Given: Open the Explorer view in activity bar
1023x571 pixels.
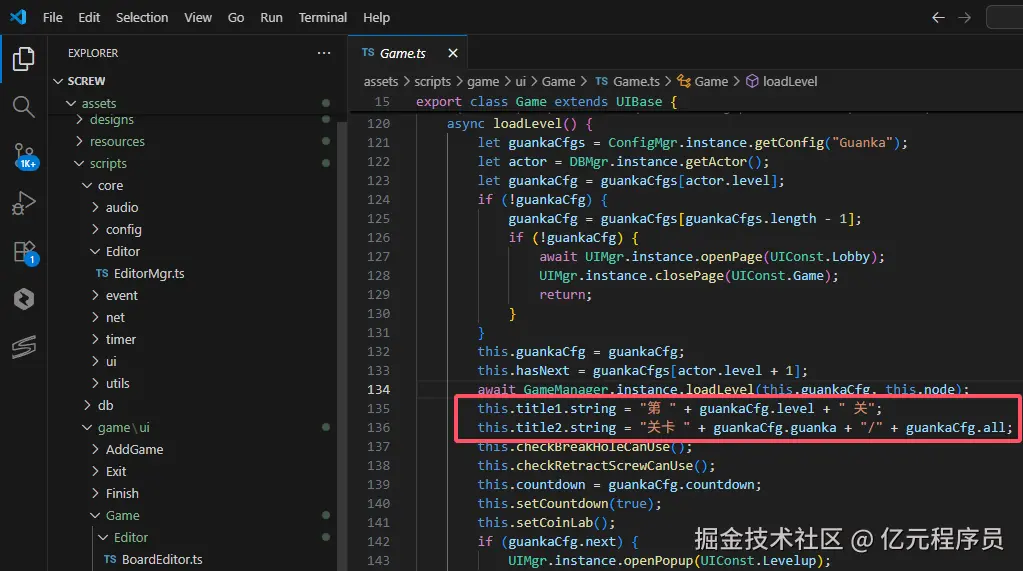Looking at the screenshot, I should point(24,59).
